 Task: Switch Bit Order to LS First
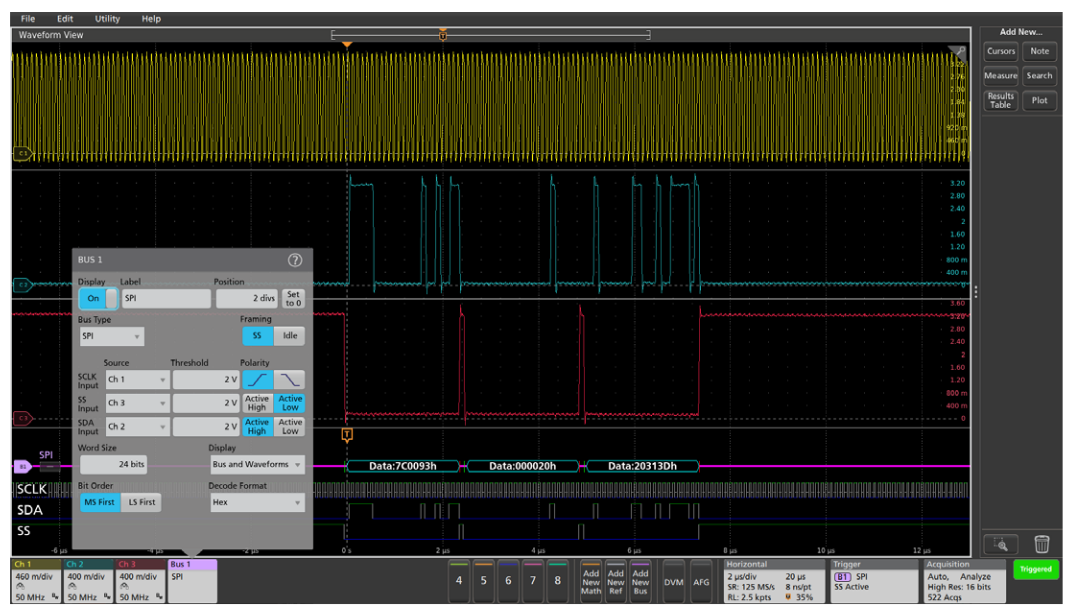(140, 502)
